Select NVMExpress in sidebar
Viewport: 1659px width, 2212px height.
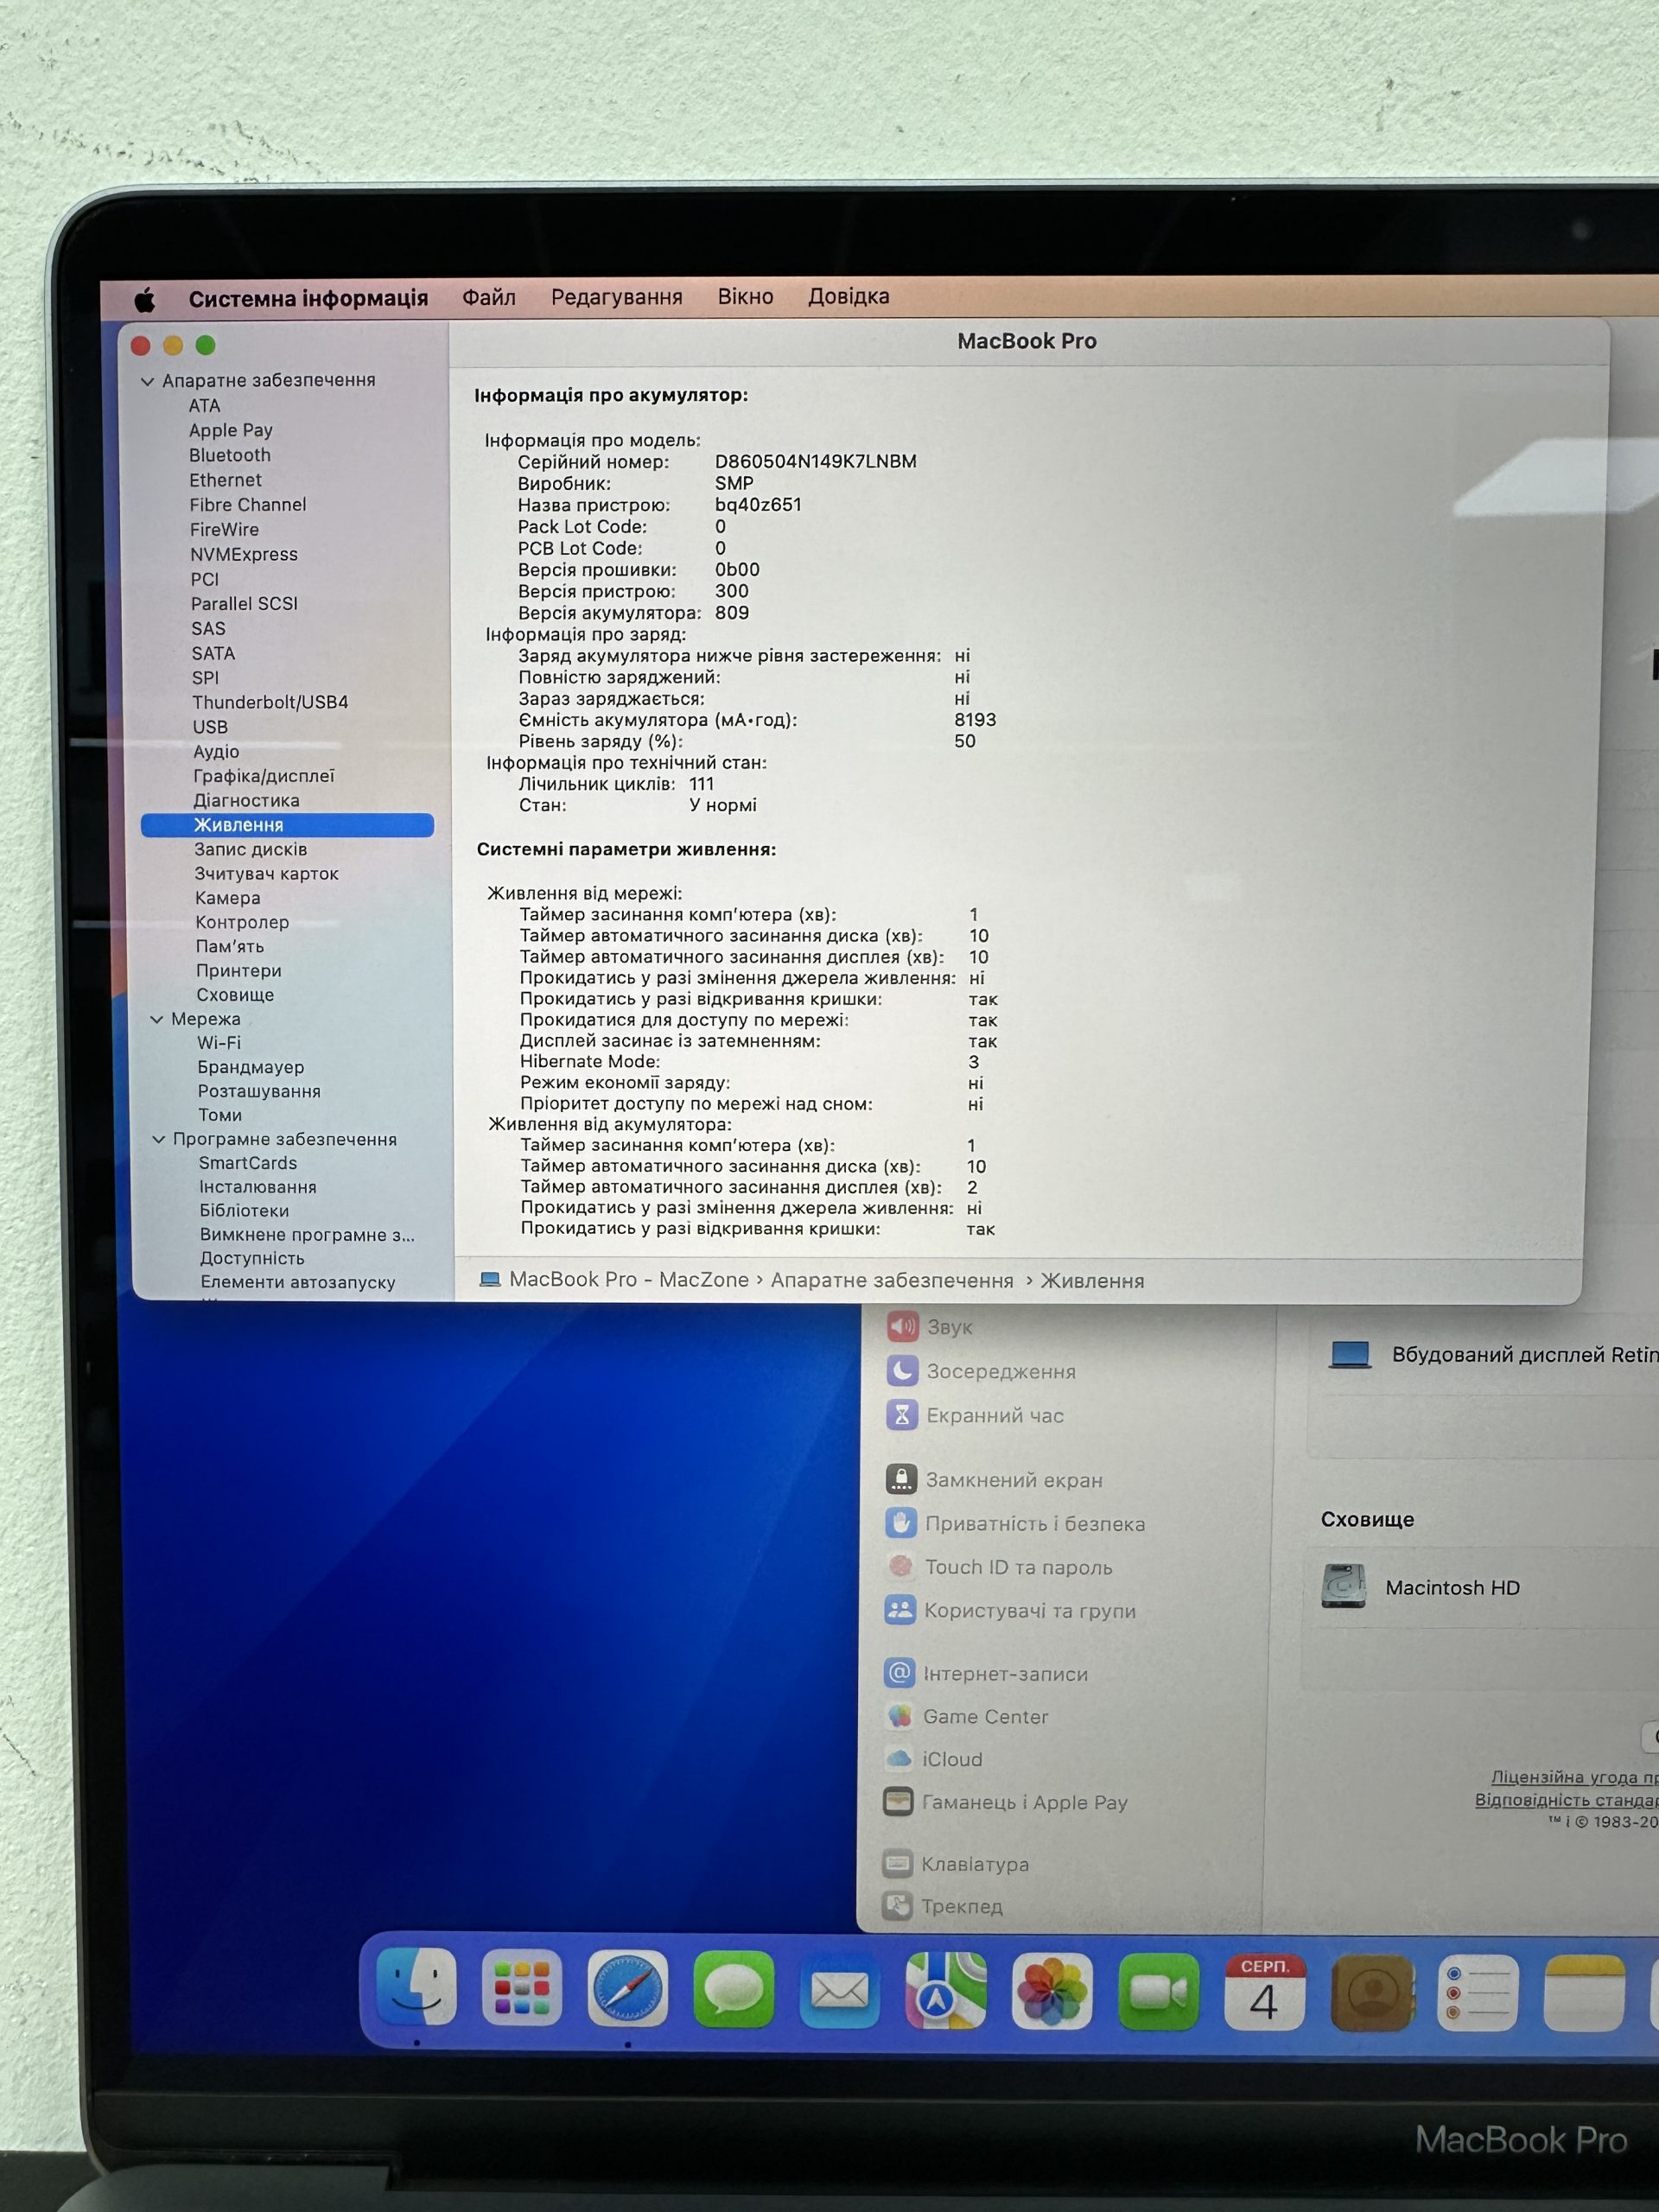tap(244, 554)
